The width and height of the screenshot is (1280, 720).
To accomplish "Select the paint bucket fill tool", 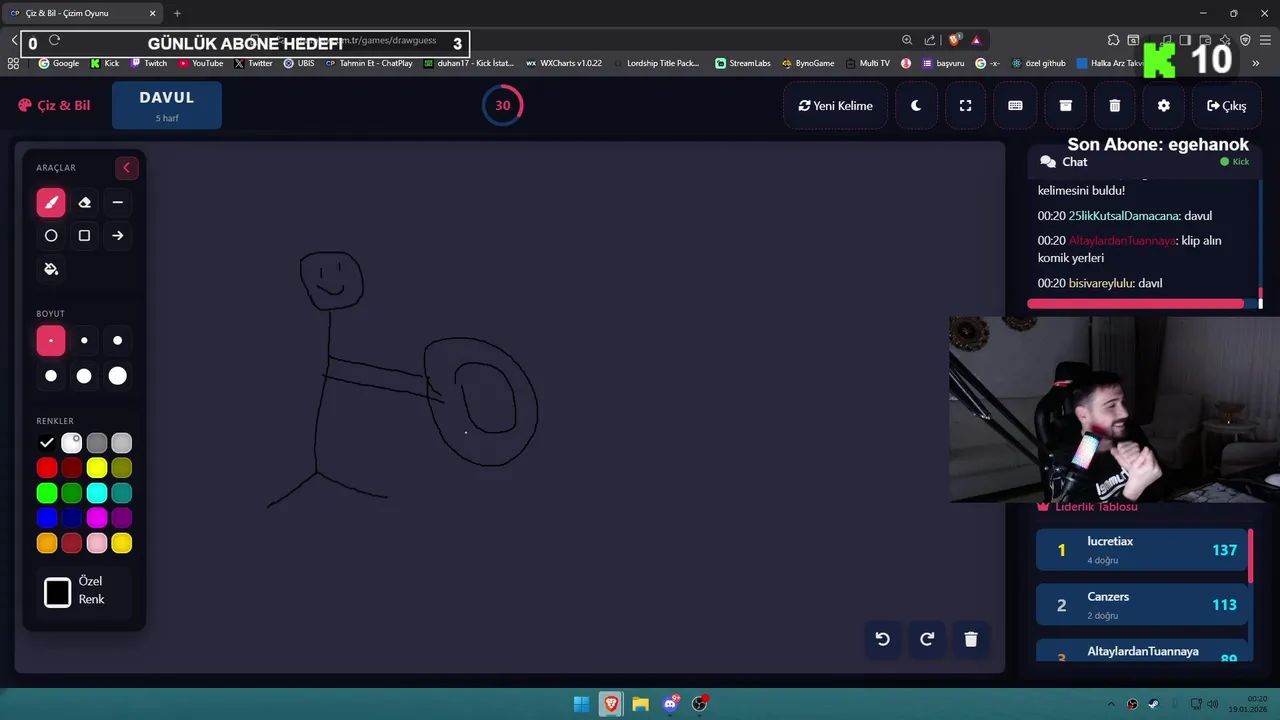I will click(x=51, y=269).
